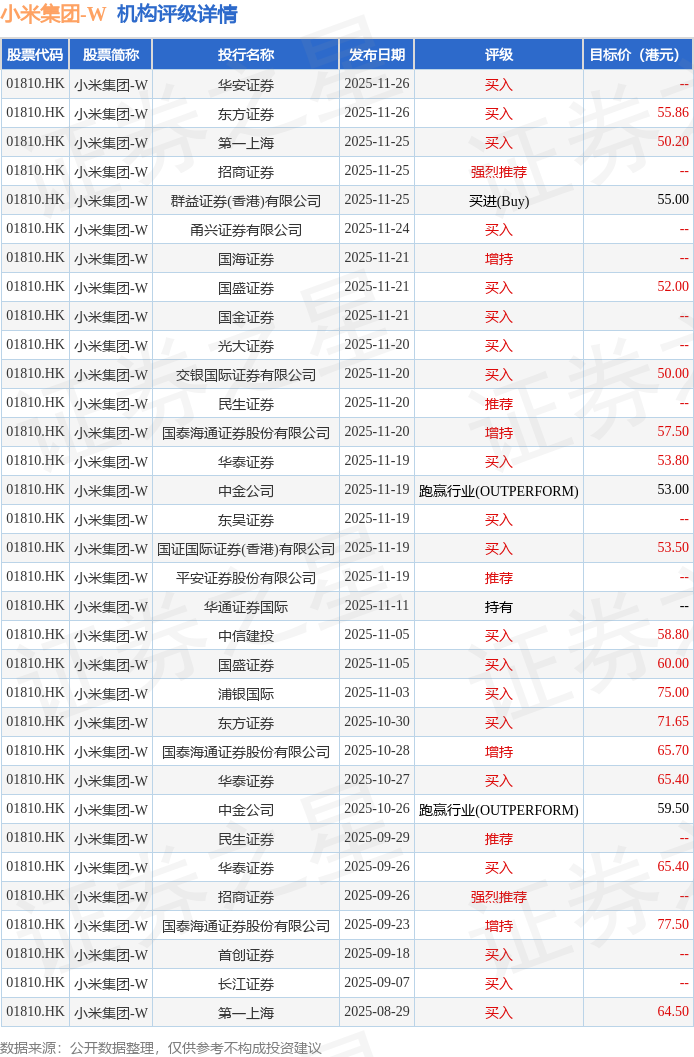Image resolution: width=694 pixels, height=1057 pixels.
Task: Select target price 50.20
Action: coord(672,142)
